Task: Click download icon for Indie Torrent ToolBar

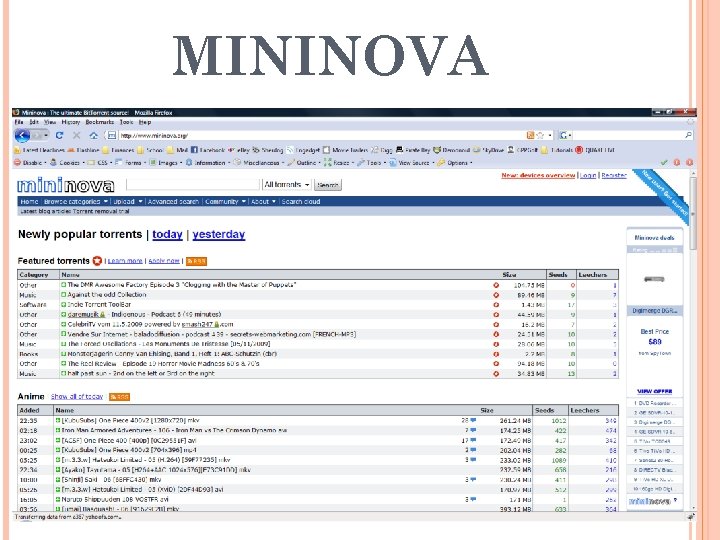Action: (64, 304)
